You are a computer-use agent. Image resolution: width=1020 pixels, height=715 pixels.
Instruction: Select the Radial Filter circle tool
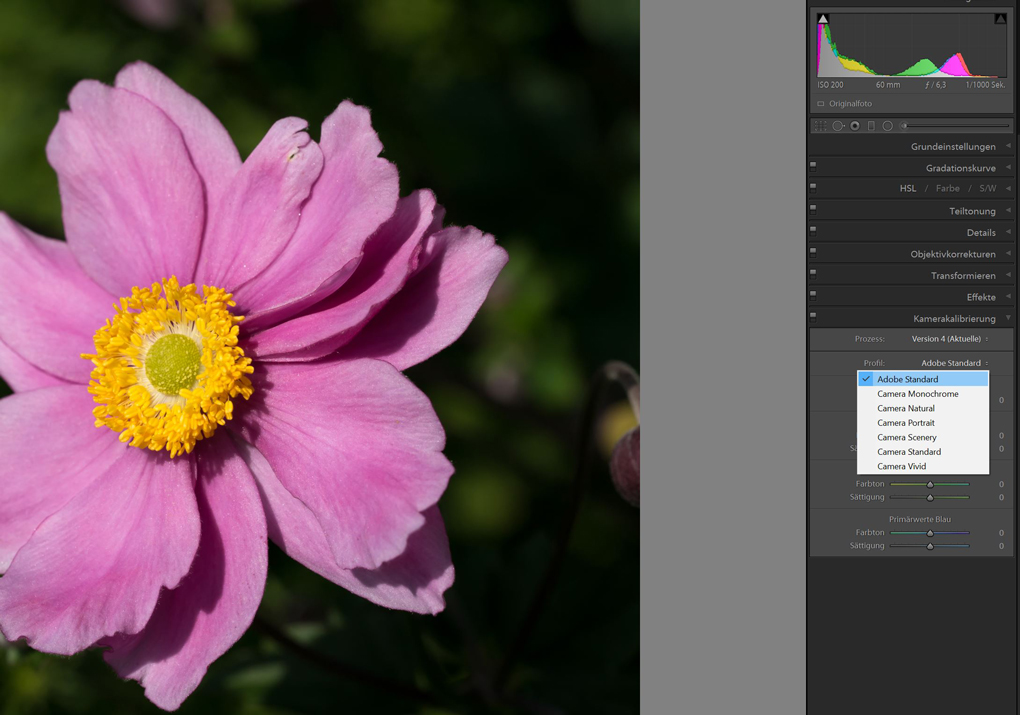pos(887,126)
